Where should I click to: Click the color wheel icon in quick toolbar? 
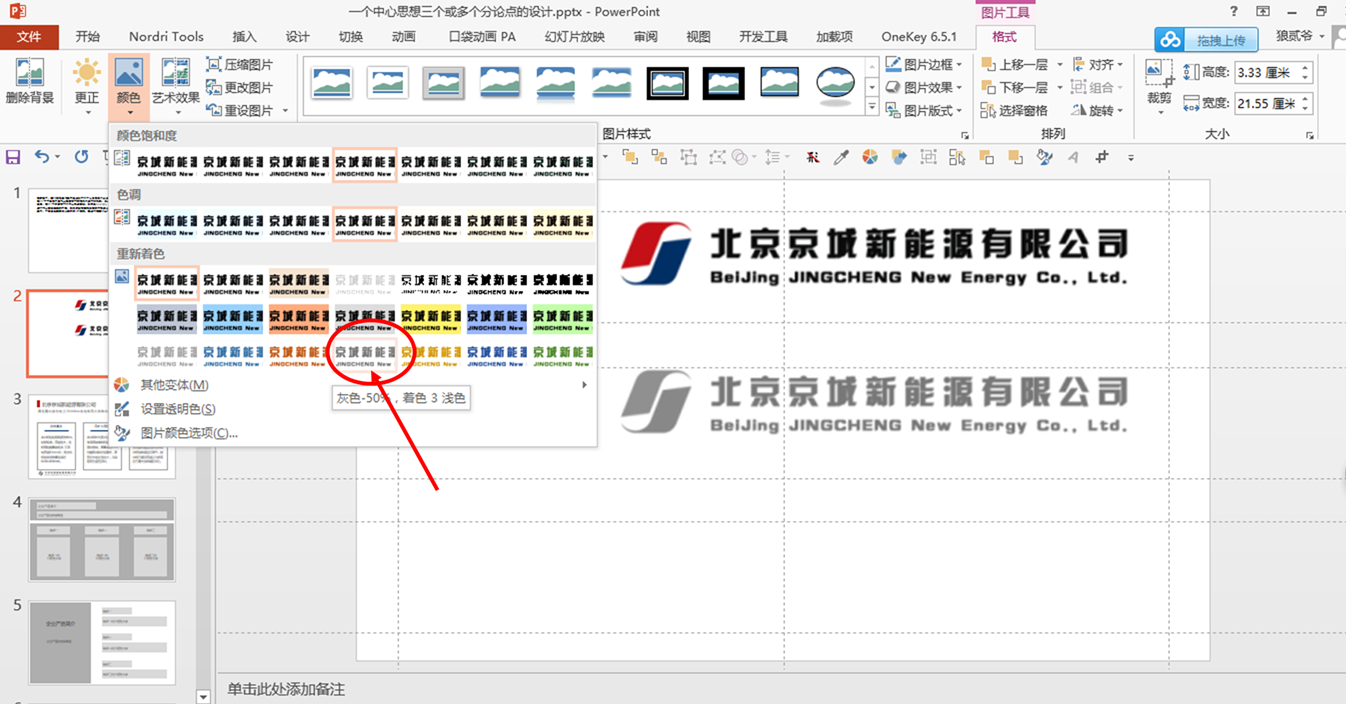[x=870, y=157]
